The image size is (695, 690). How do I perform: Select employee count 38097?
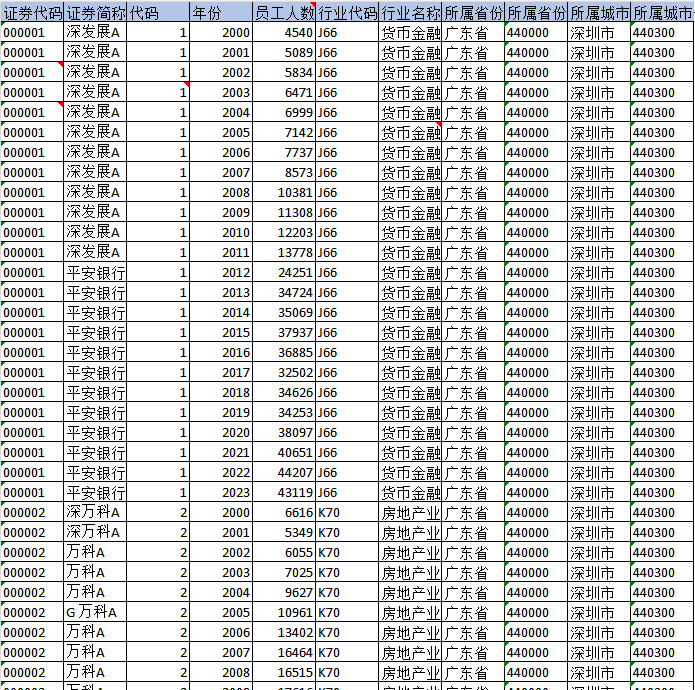284,432
